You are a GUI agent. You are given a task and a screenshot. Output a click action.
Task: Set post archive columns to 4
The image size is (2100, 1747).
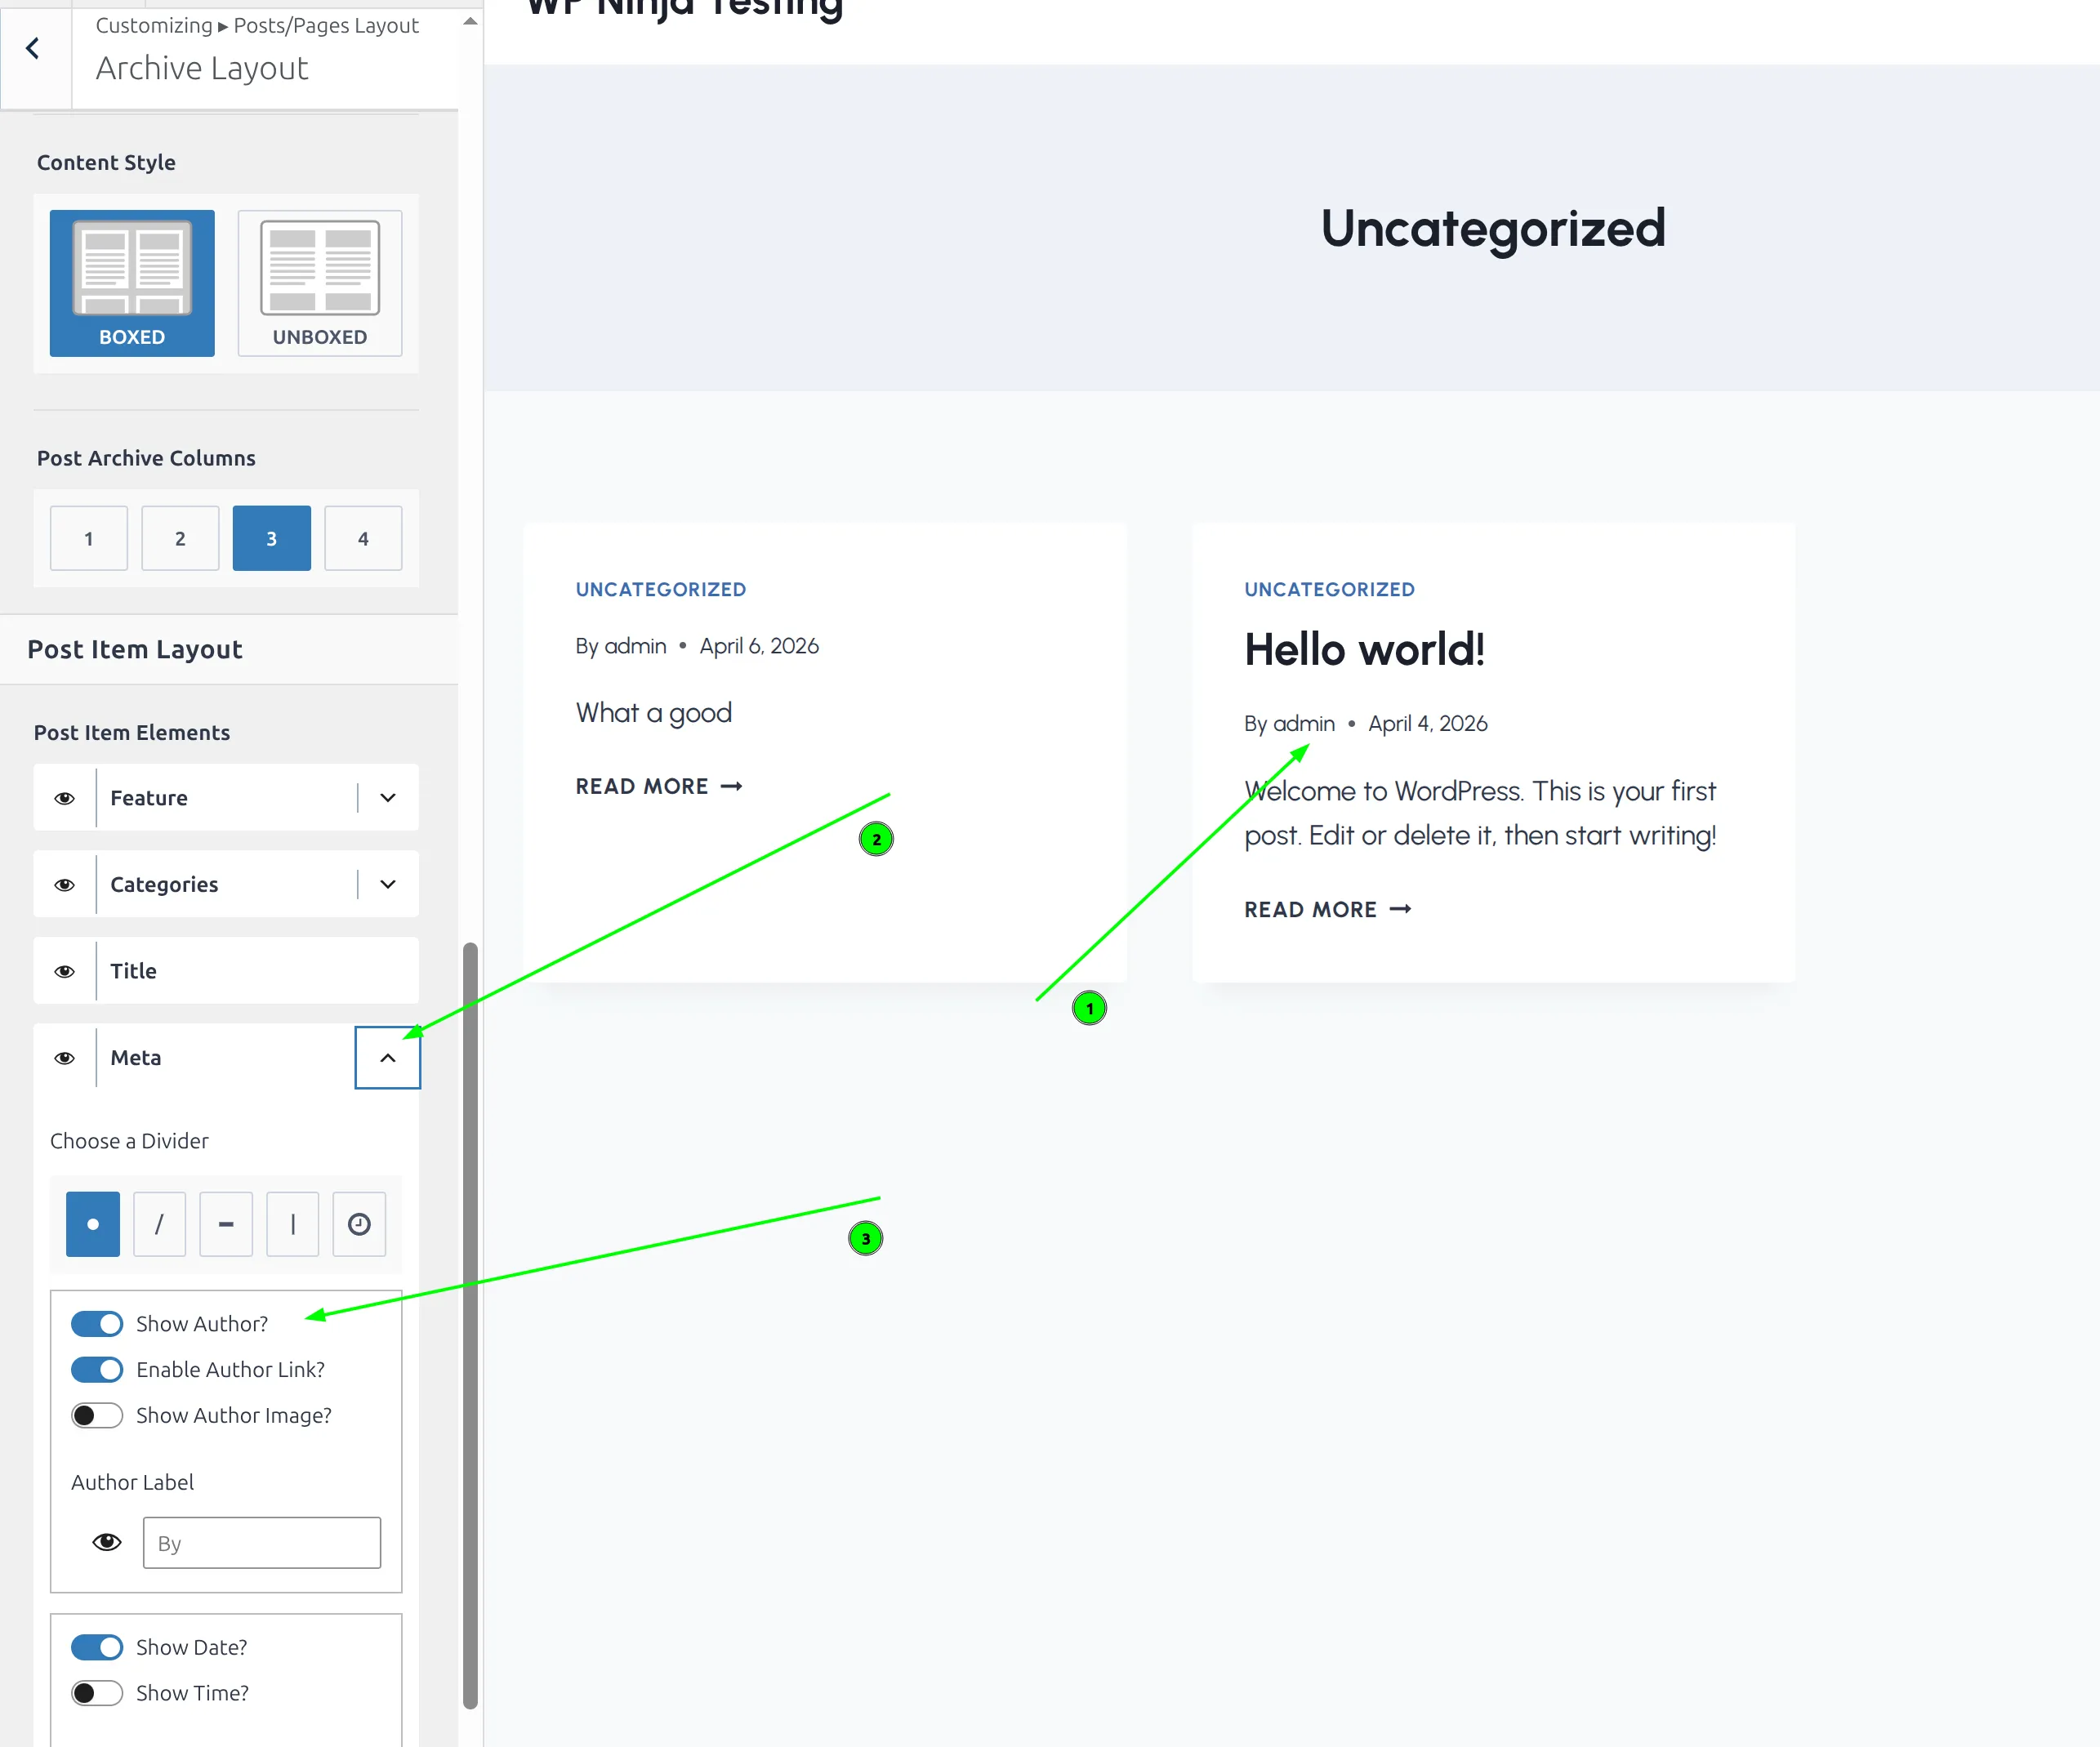pyautogui.click(x=363, y=539)
